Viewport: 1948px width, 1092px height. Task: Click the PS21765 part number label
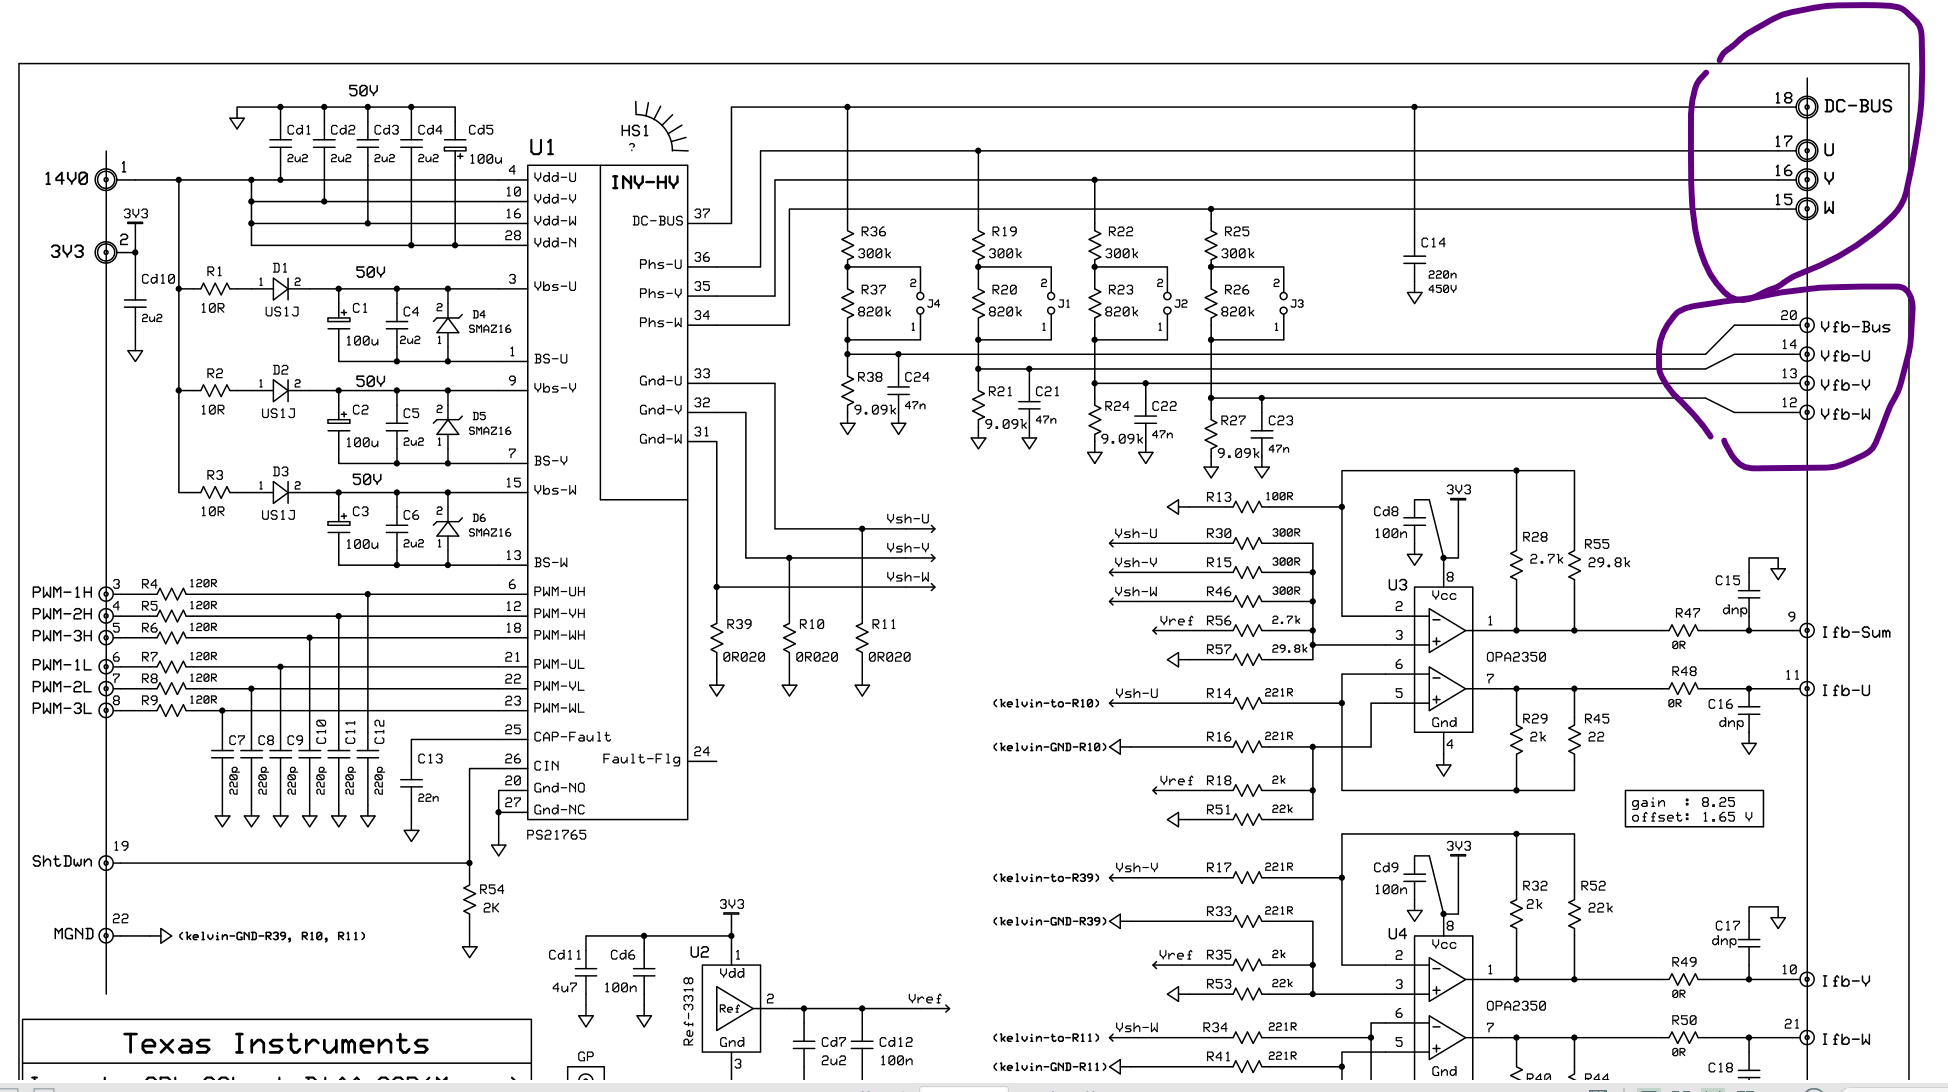click(556, 835)
